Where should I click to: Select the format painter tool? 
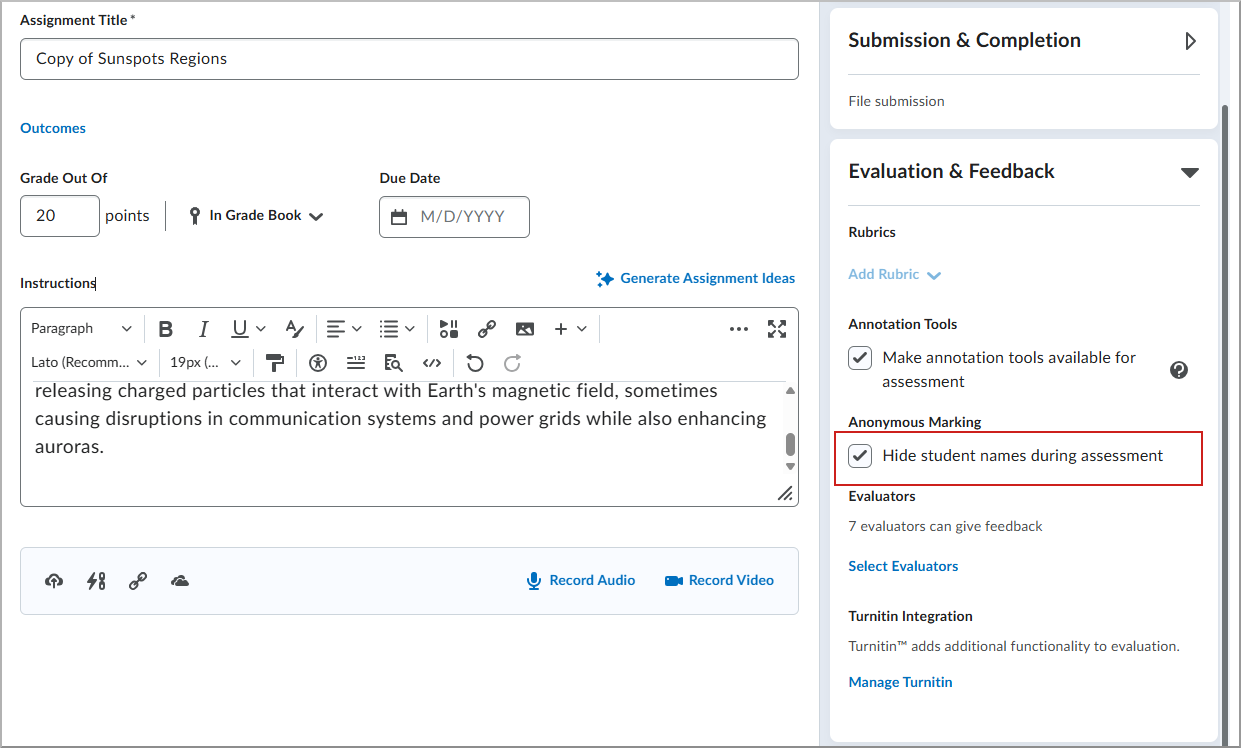point(275,363)
